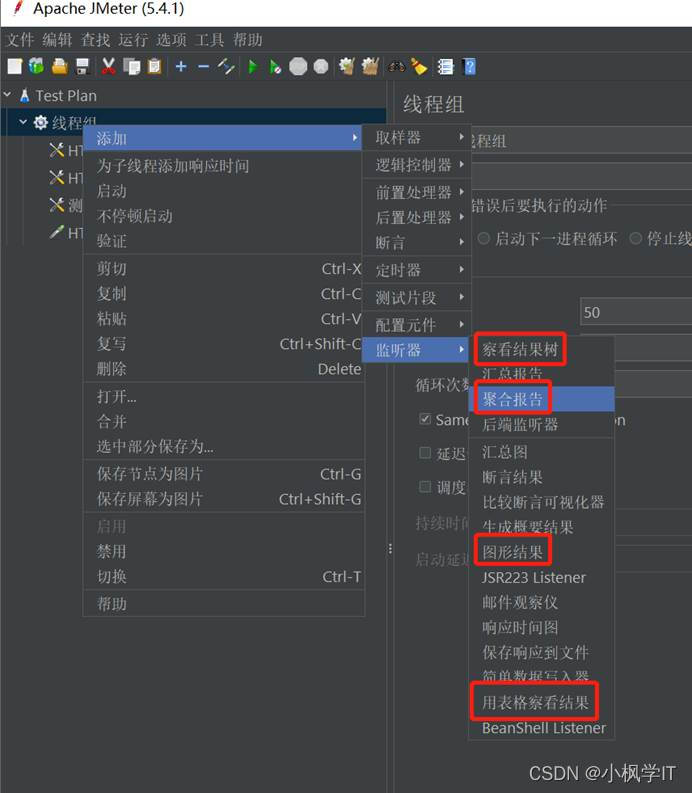
Task: Click the Test Plan flask icon
Action: coord(24,96)
